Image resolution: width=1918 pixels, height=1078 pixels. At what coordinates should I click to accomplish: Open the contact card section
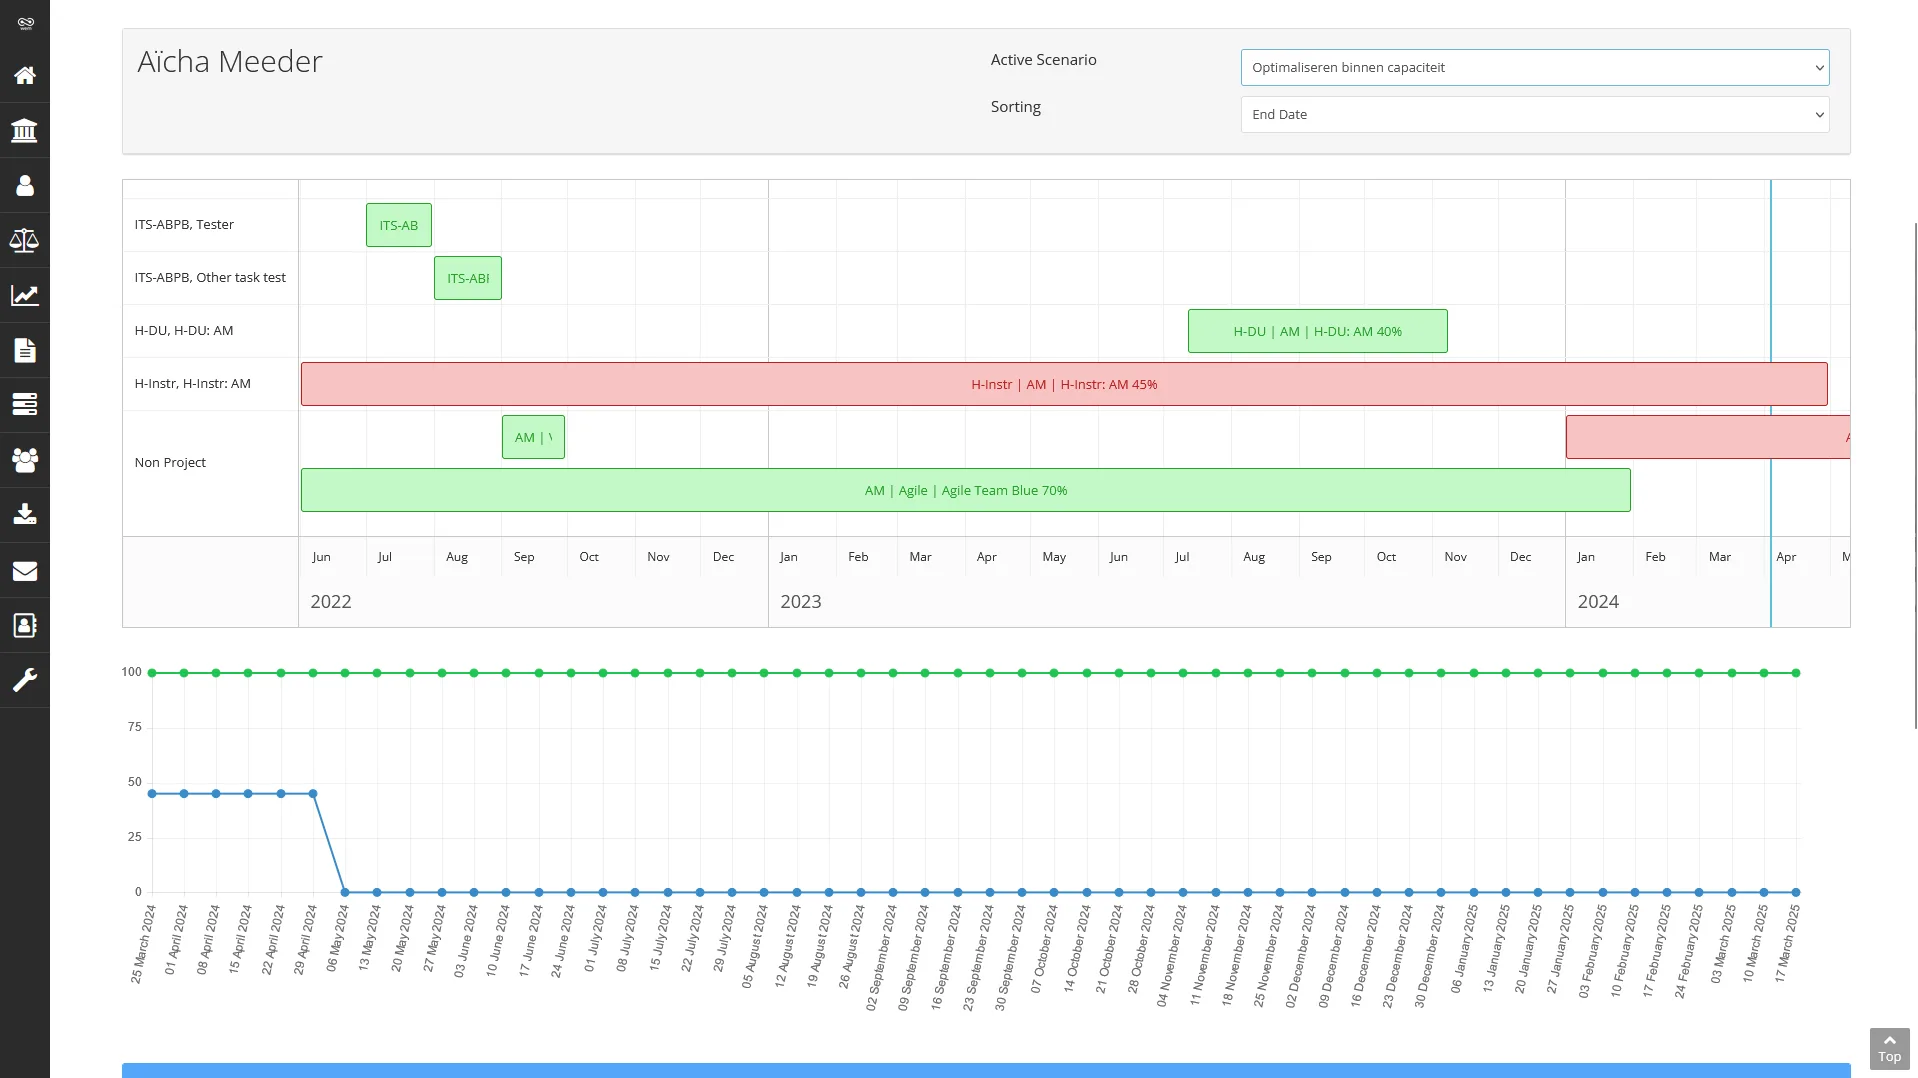coord(24,624)
